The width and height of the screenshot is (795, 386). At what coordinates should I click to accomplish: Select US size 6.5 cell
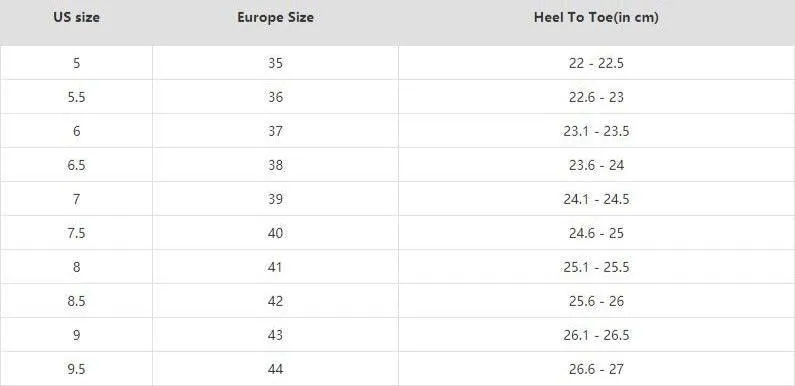pyautogui.click(x=76, y=165)
